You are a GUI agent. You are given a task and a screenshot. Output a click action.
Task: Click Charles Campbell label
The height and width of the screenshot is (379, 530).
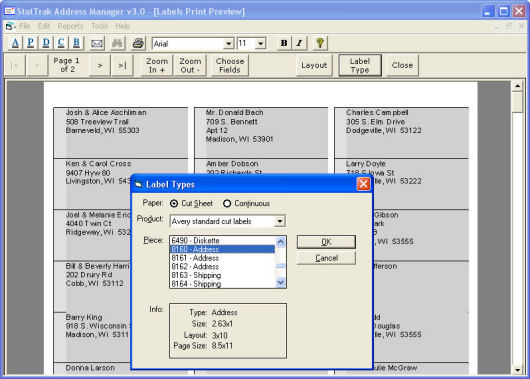[401, 133]
